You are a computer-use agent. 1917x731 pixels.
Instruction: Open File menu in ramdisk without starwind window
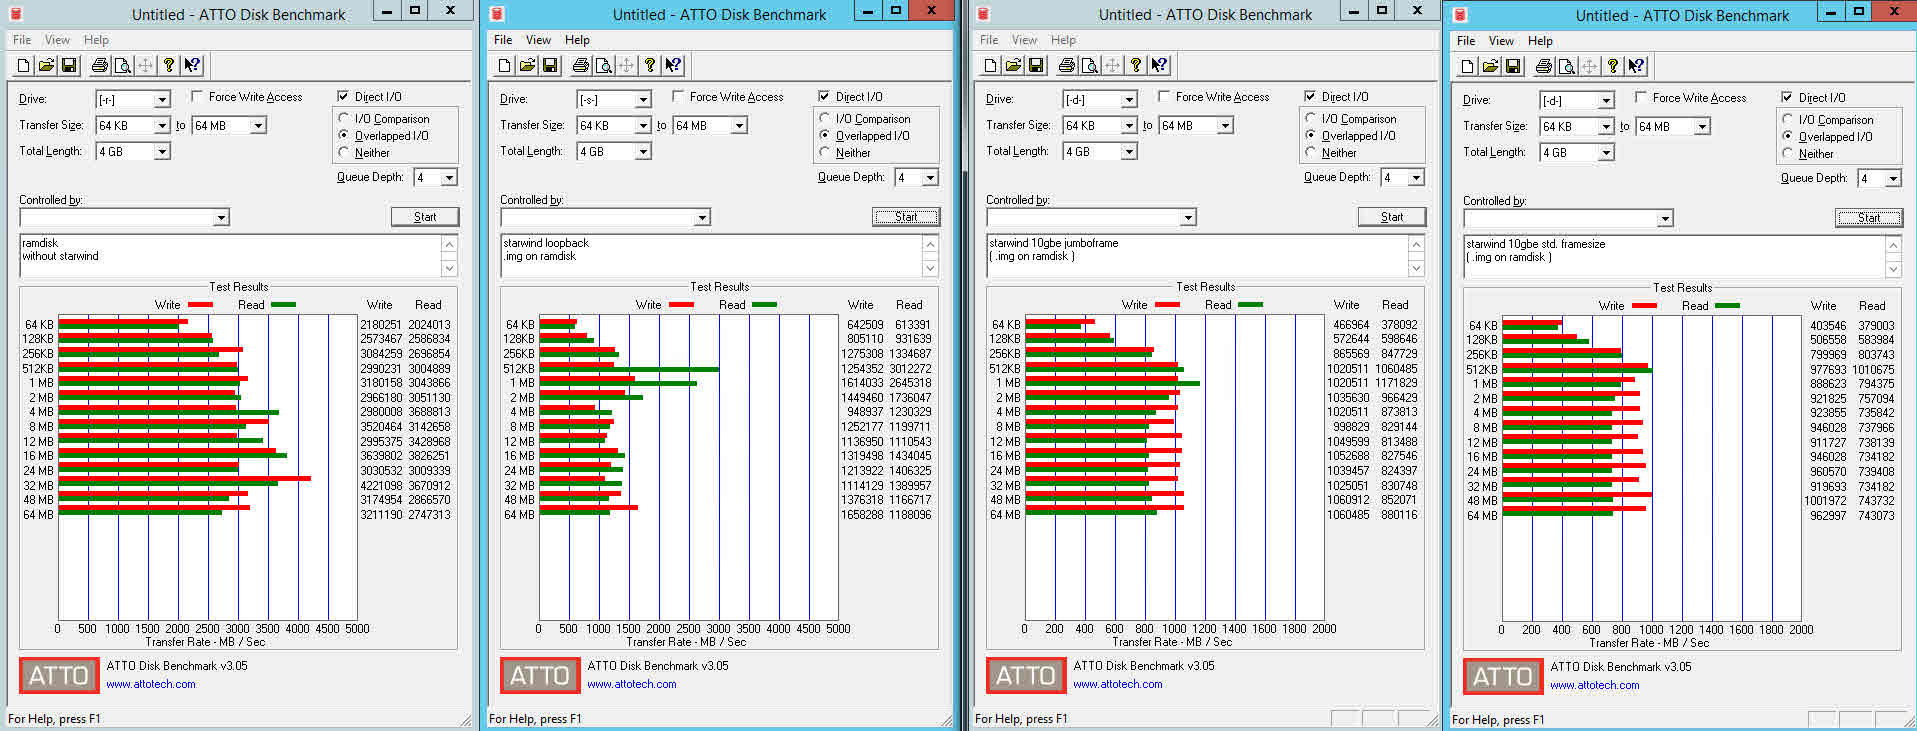(x=22, y=40)
